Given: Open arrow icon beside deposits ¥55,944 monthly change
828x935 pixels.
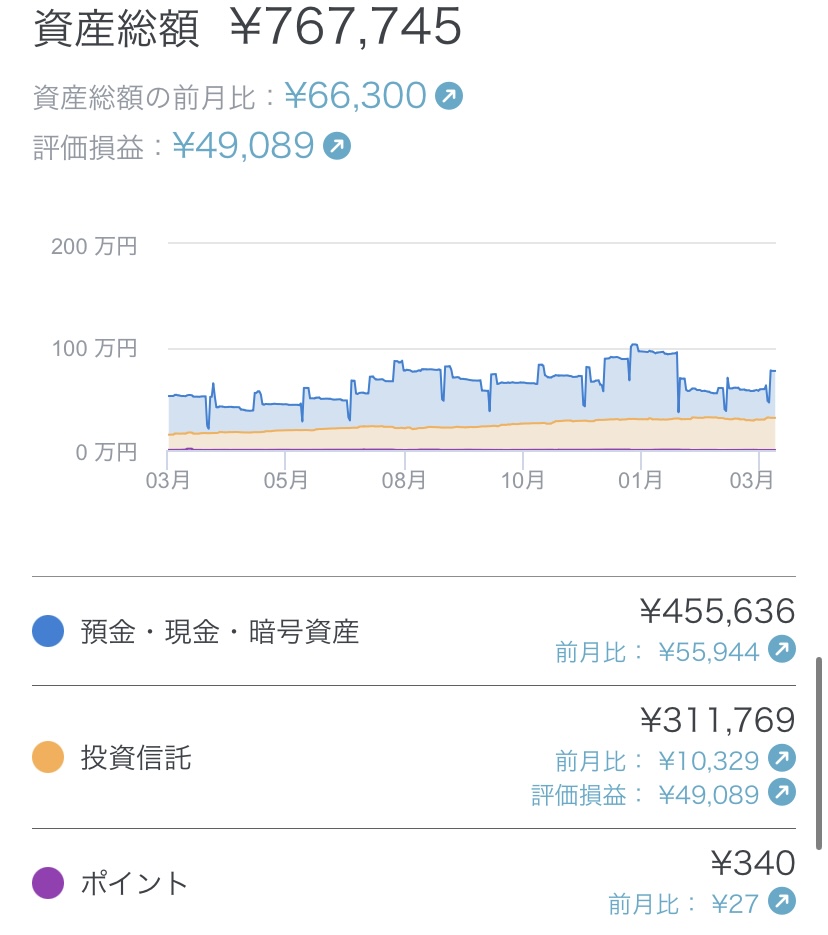Looking at the screenshot, I should 782,651.
